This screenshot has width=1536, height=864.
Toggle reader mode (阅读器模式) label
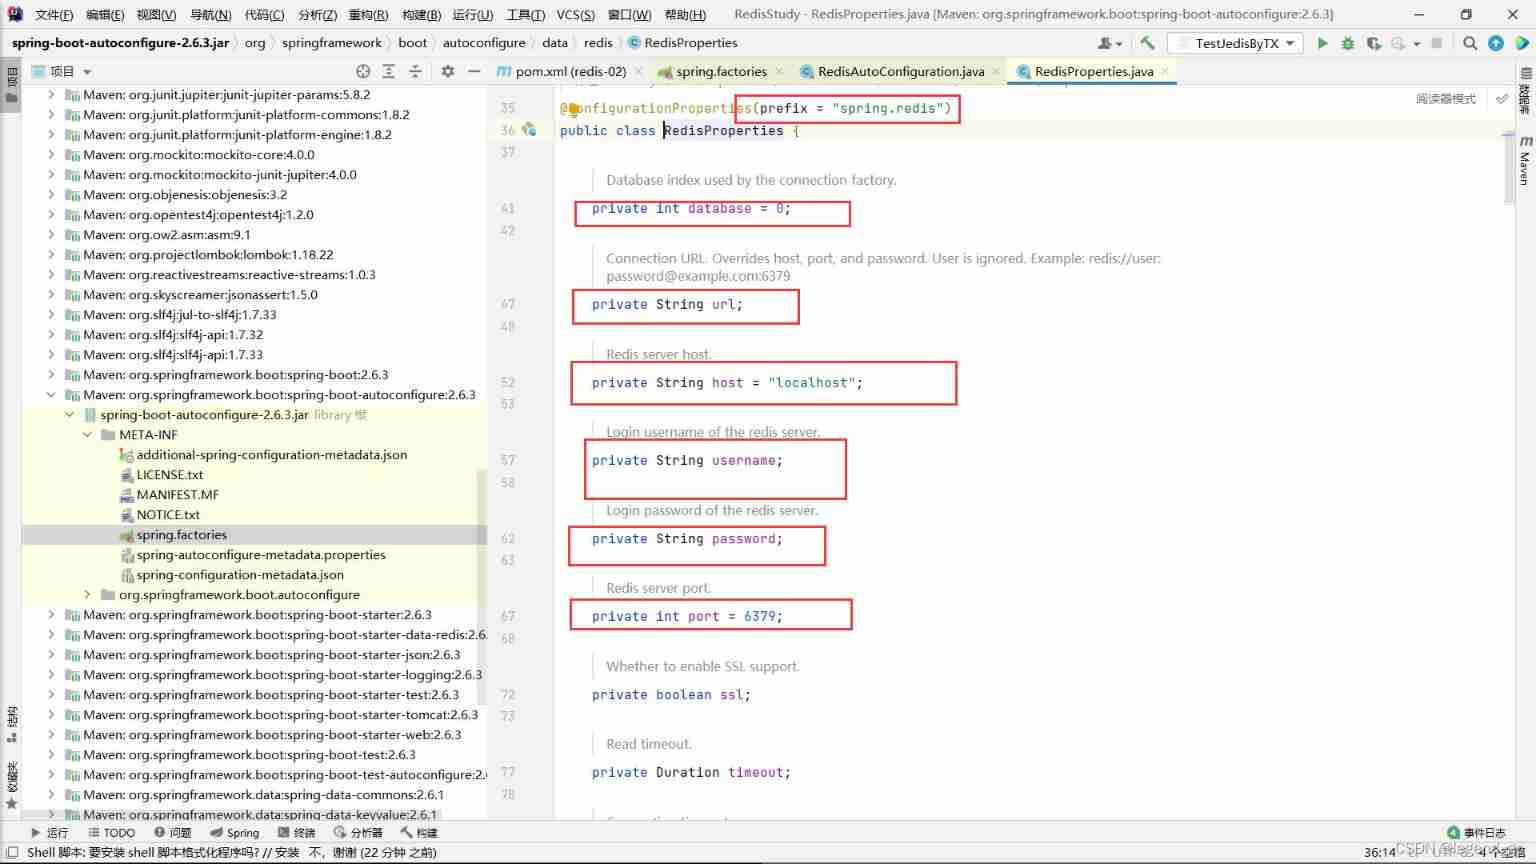pos(1445,99)
